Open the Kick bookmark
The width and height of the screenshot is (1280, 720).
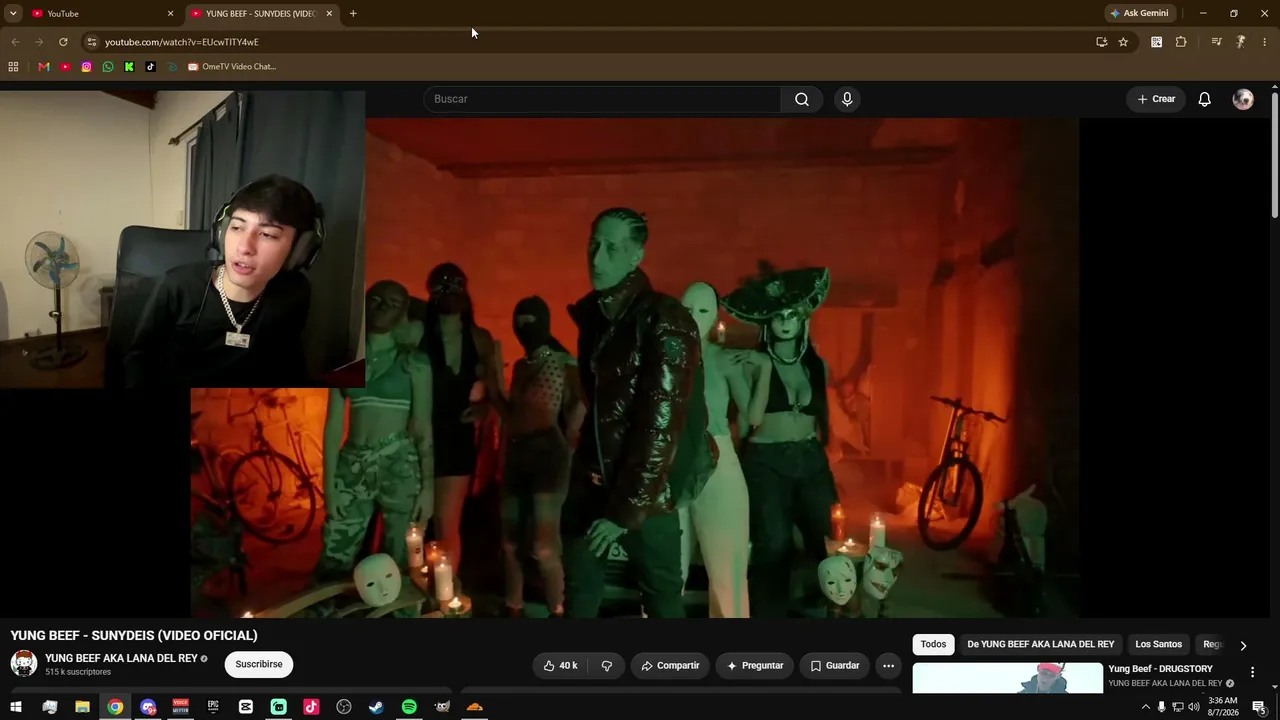click(x=129, y=67)
